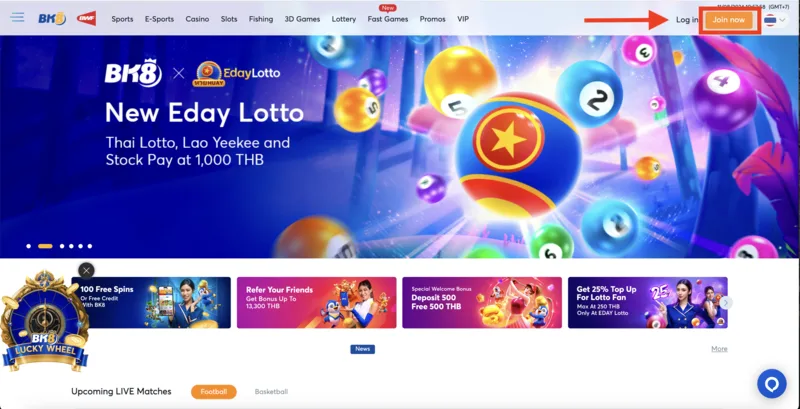
Task: Jump to the first carousel slide dot
Action: point(29,246)
